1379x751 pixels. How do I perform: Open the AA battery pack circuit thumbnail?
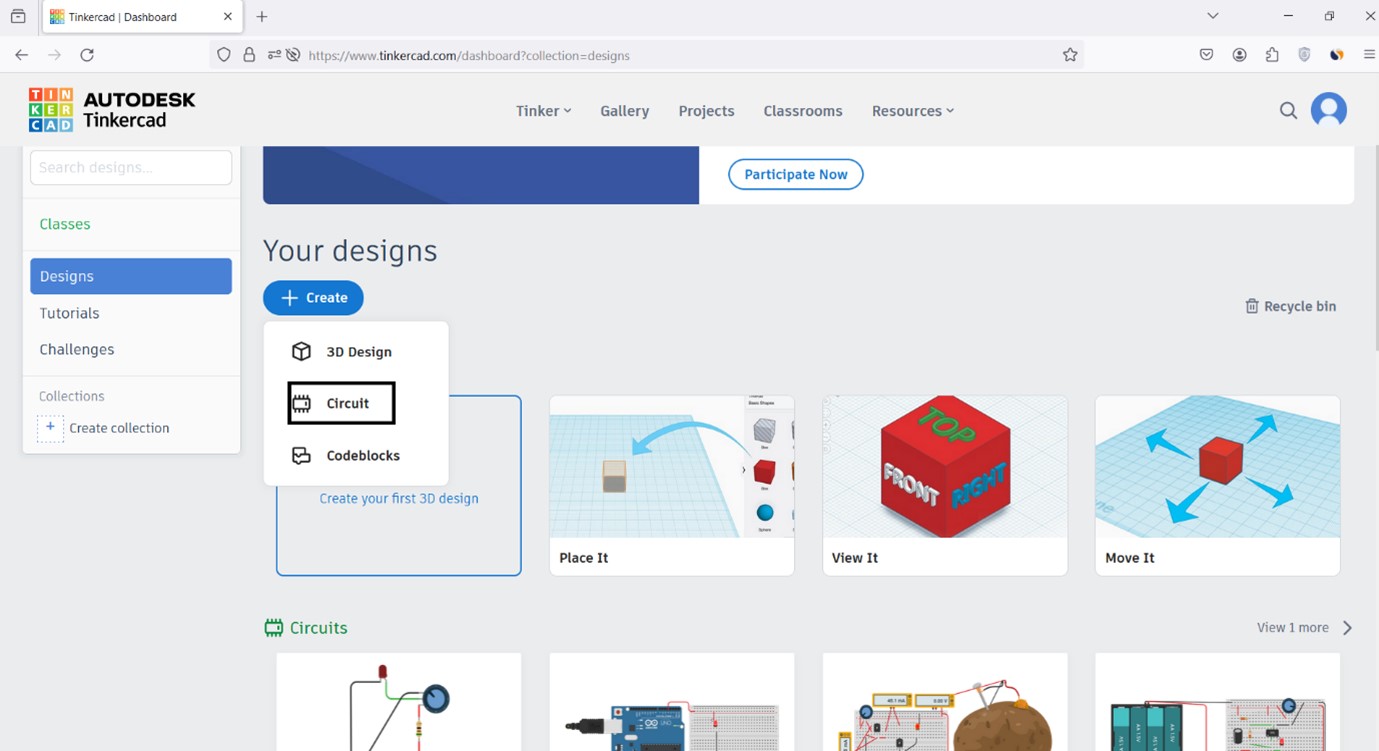pos(1218,702)
